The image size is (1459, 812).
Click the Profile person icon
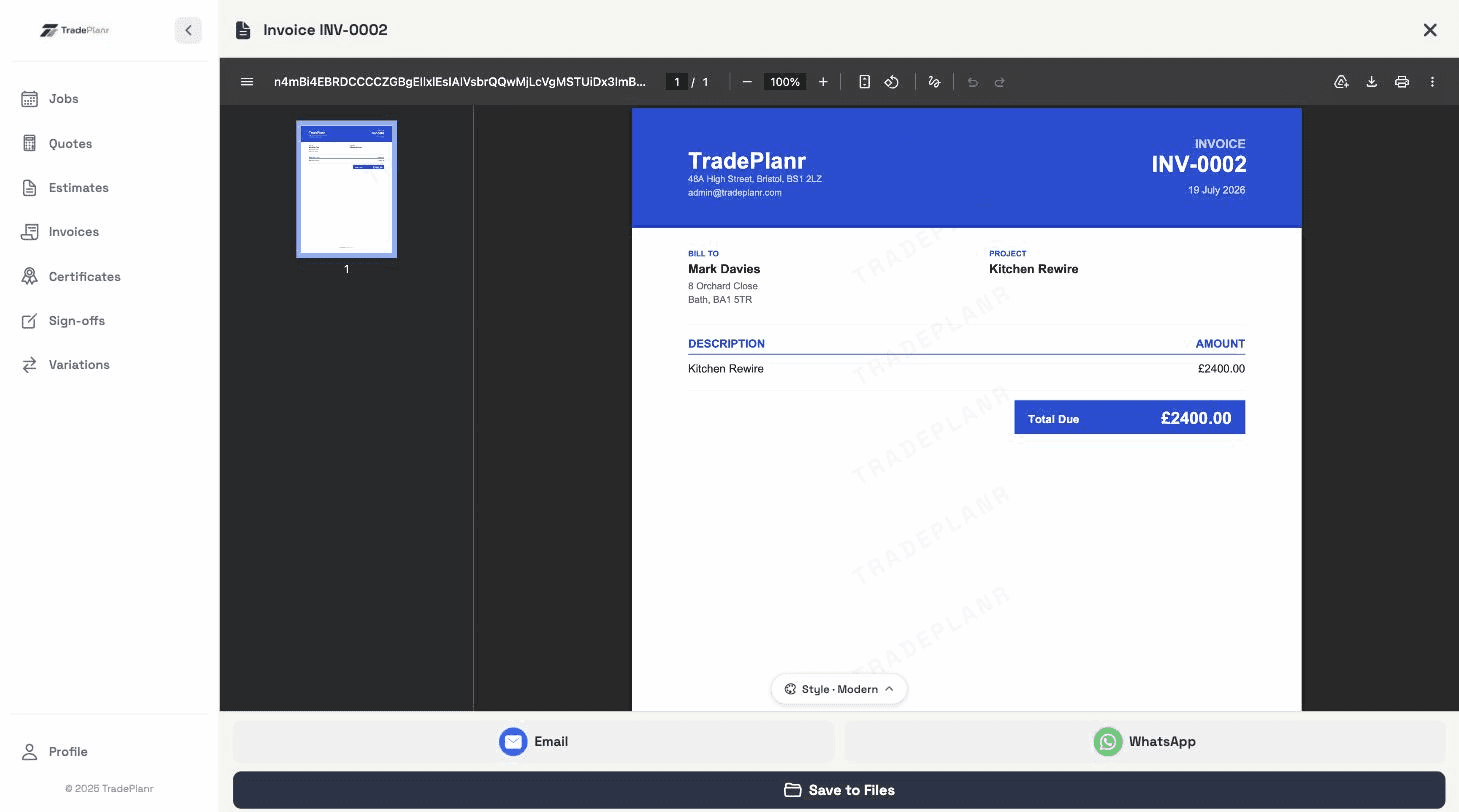coord(30,751)
